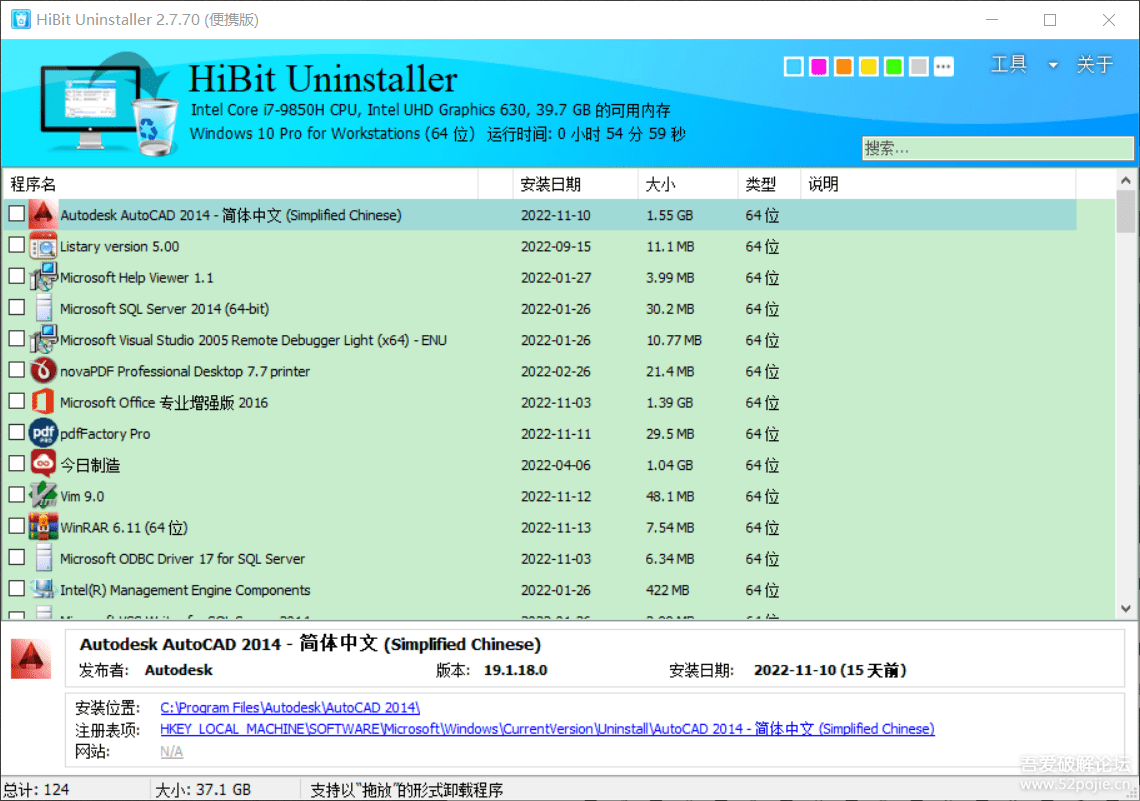The width and height of the screenshot is (1140, 801).
Task: Choose the magenta theme color swatch
Action: tap(819, 67)
